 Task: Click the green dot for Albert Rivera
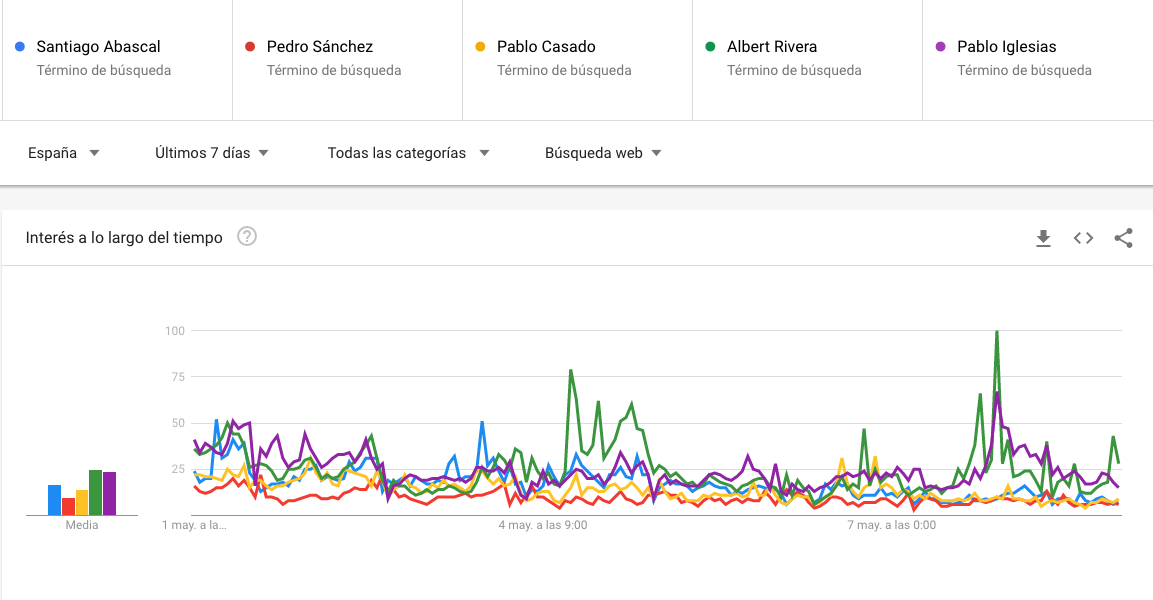pyautogui.click(x=711, y=47)
